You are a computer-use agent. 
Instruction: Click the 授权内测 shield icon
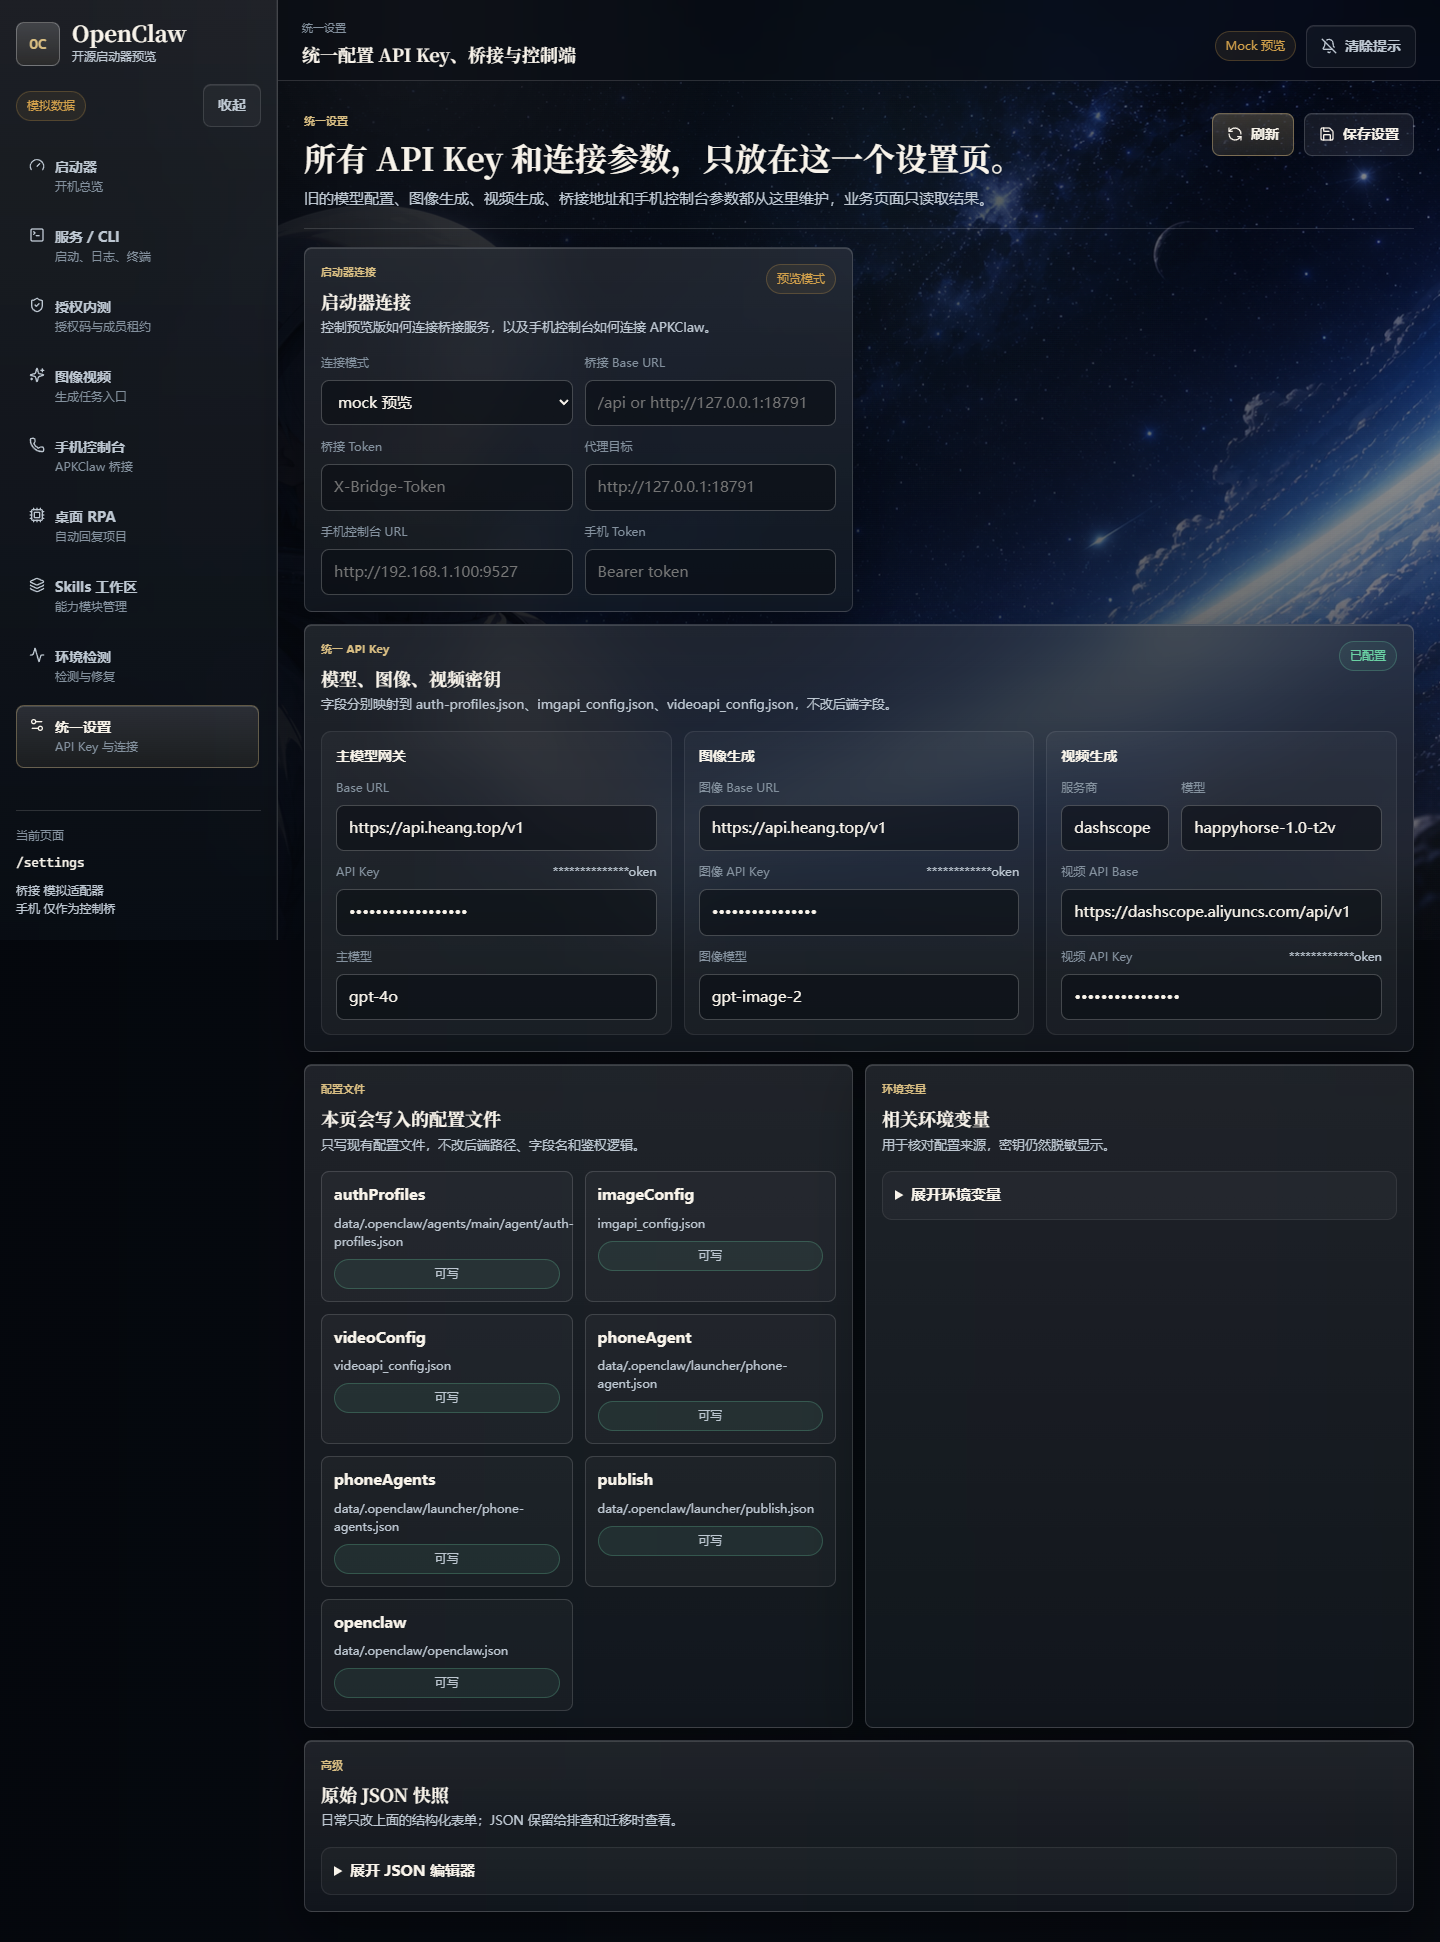point(37,305)
